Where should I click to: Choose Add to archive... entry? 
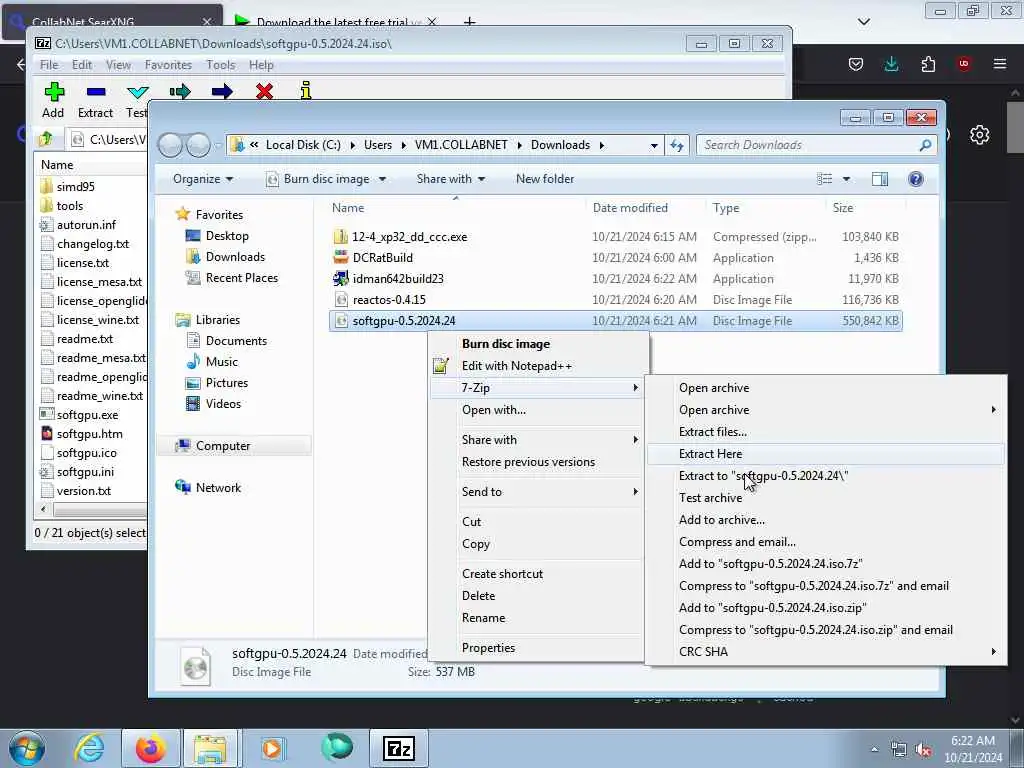tap(825, 520)
